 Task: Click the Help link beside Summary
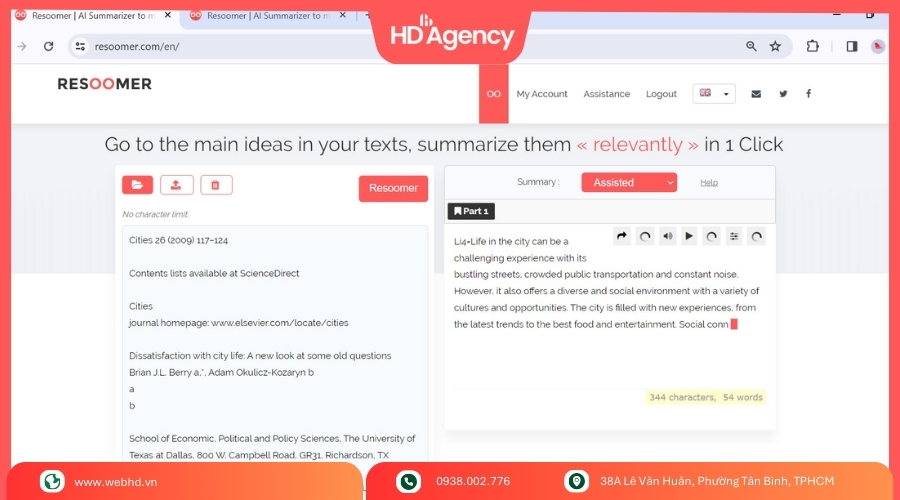coord(709,183)
